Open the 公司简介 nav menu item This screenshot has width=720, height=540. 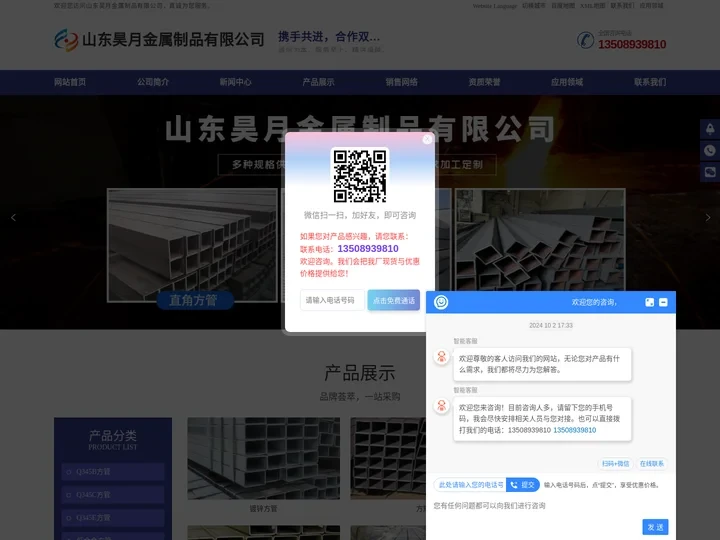(x=153, y=82)
